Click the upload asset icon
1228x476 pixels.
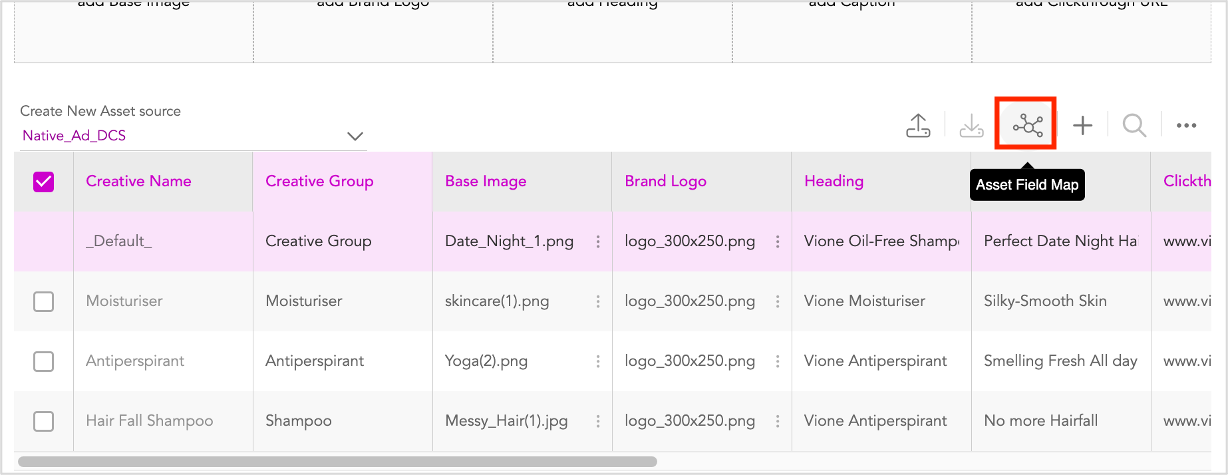tap(918, 126)
